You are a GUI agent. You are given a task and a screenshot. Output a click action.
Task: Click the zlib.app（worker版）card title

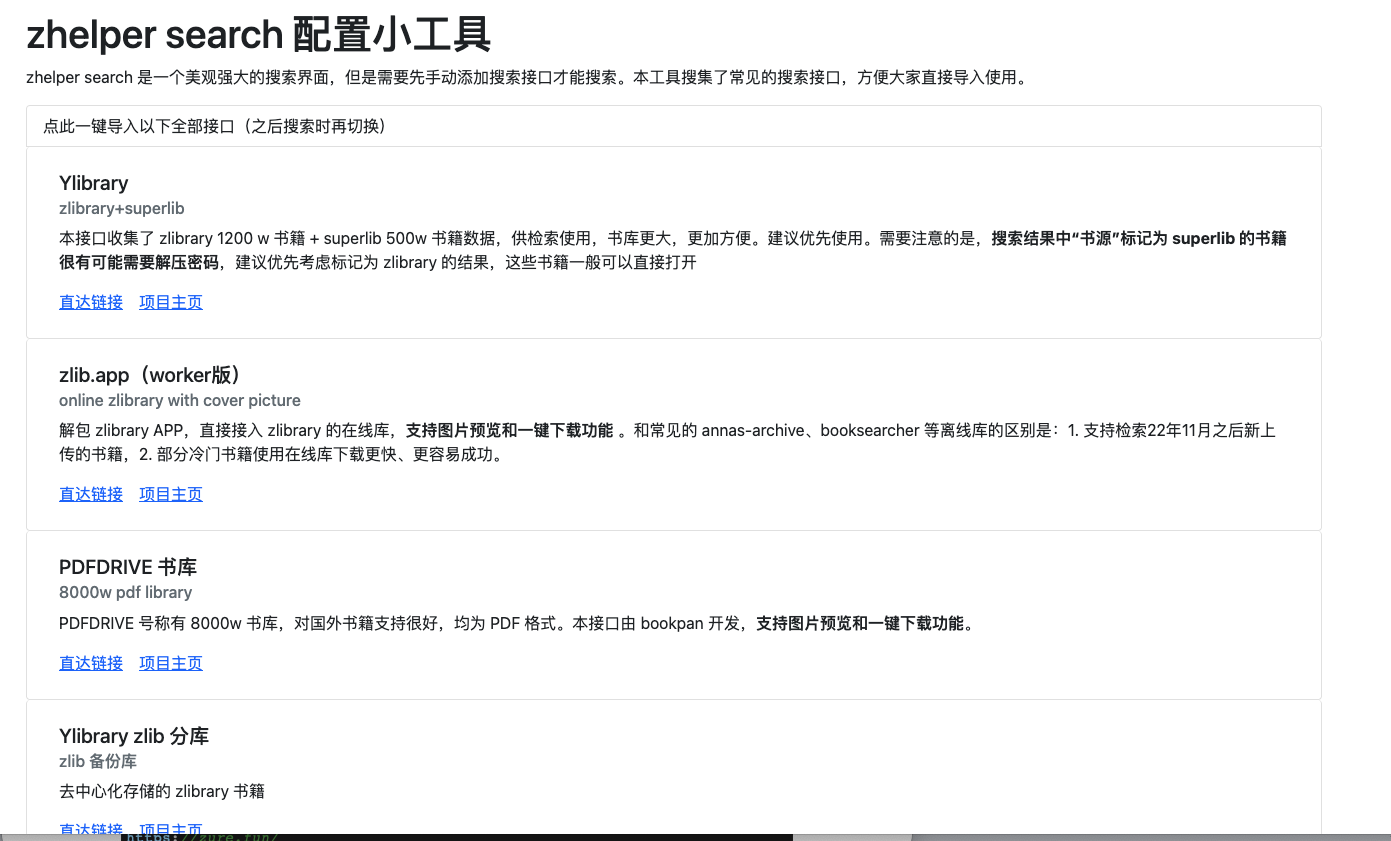click(151, 375)
